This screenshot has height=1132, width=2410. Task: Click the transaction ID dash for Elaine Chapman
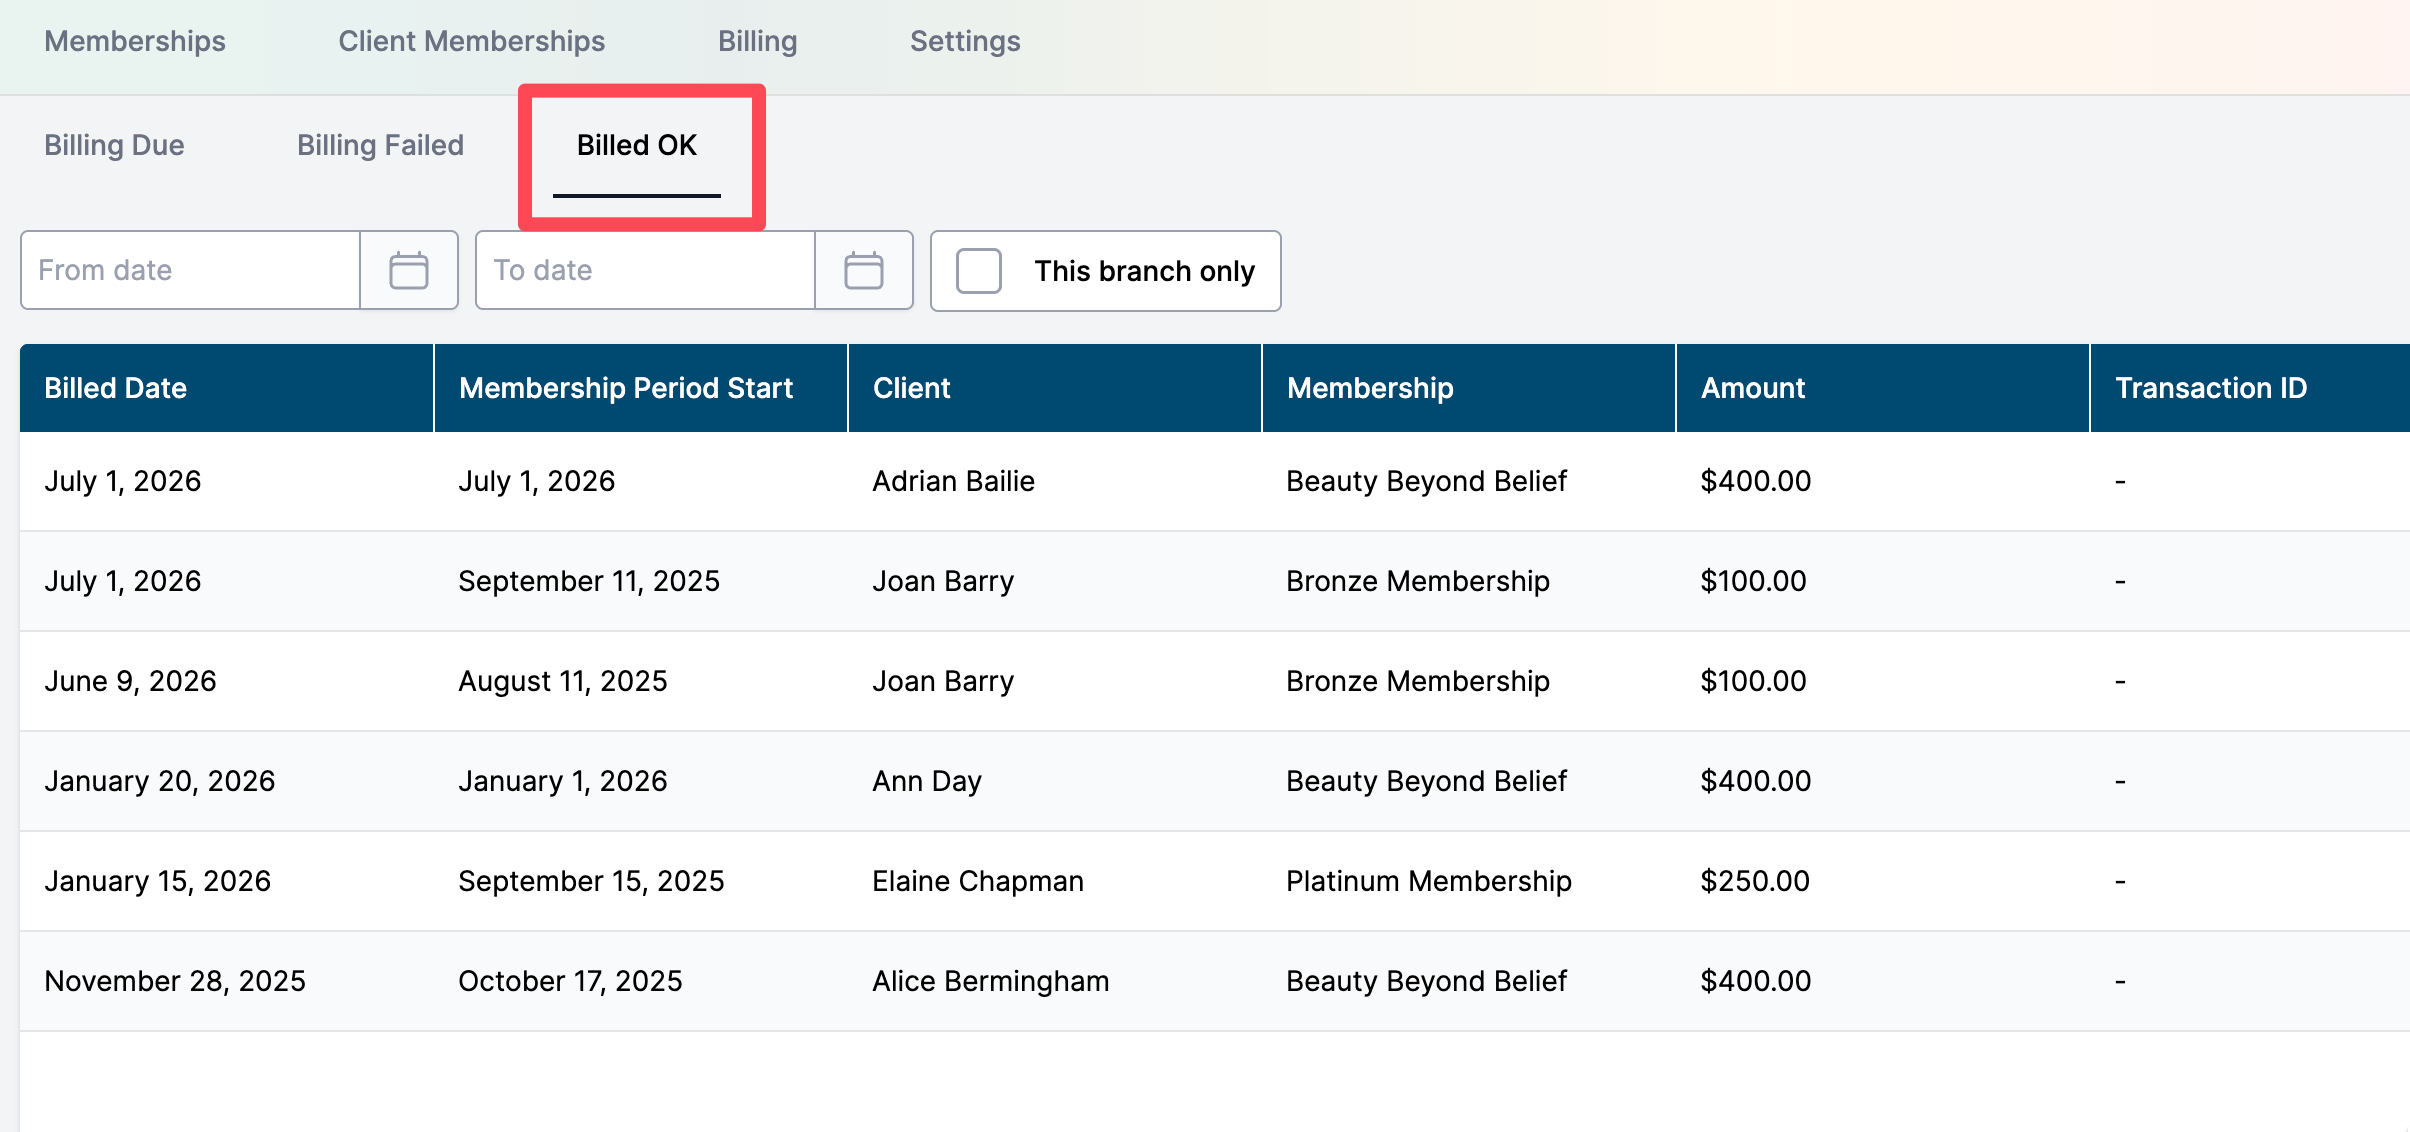pos(2120,881)
